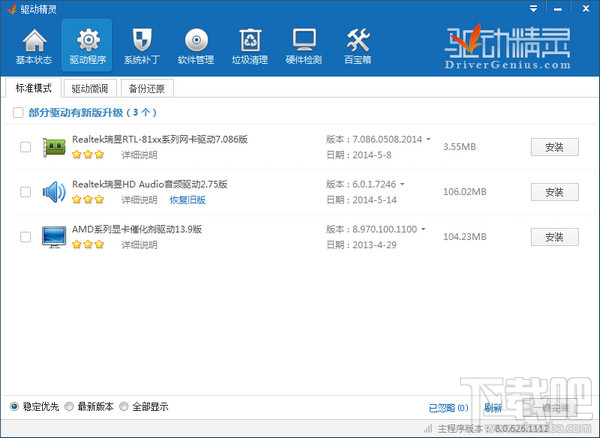Viewport: 600px width, 438px height.
Task: Install the Realtek HD Audio driver
Action: (554, 192)
